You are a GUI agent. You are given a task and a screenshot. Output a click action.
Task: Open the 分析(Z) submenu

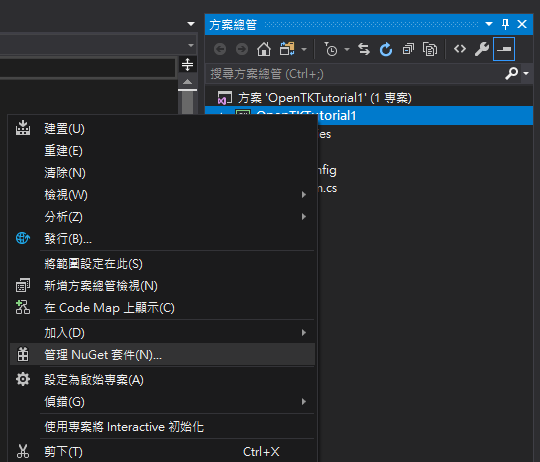click(162, 217)
